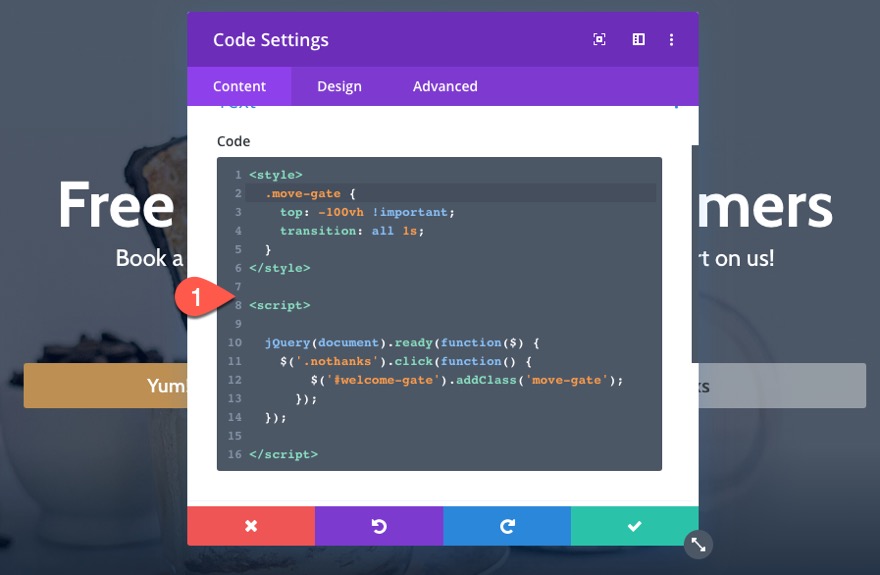This screenshot has height=575, width=880.
Task: Discard changes with the red X button
Action: (x=251, y=526)
